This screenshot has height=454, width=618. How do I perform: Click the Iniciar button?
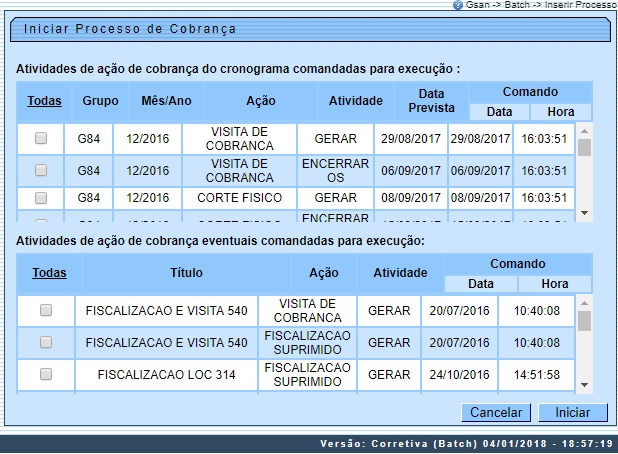(x=573, y=413)
